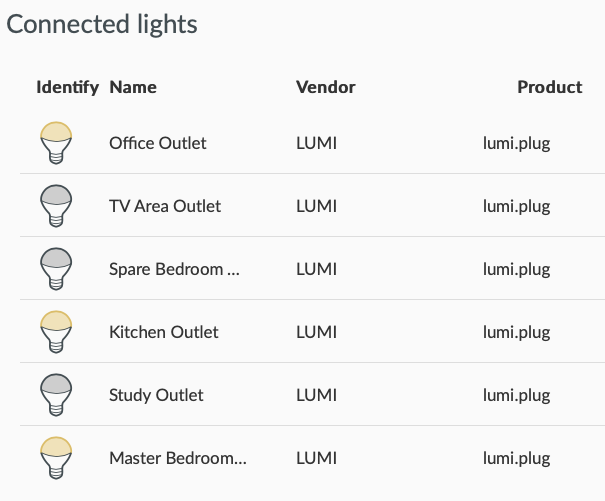The height and width of the screenshot is (501, 605).
Task: Select the TV Area Outlet name
Action: [165, 206]
